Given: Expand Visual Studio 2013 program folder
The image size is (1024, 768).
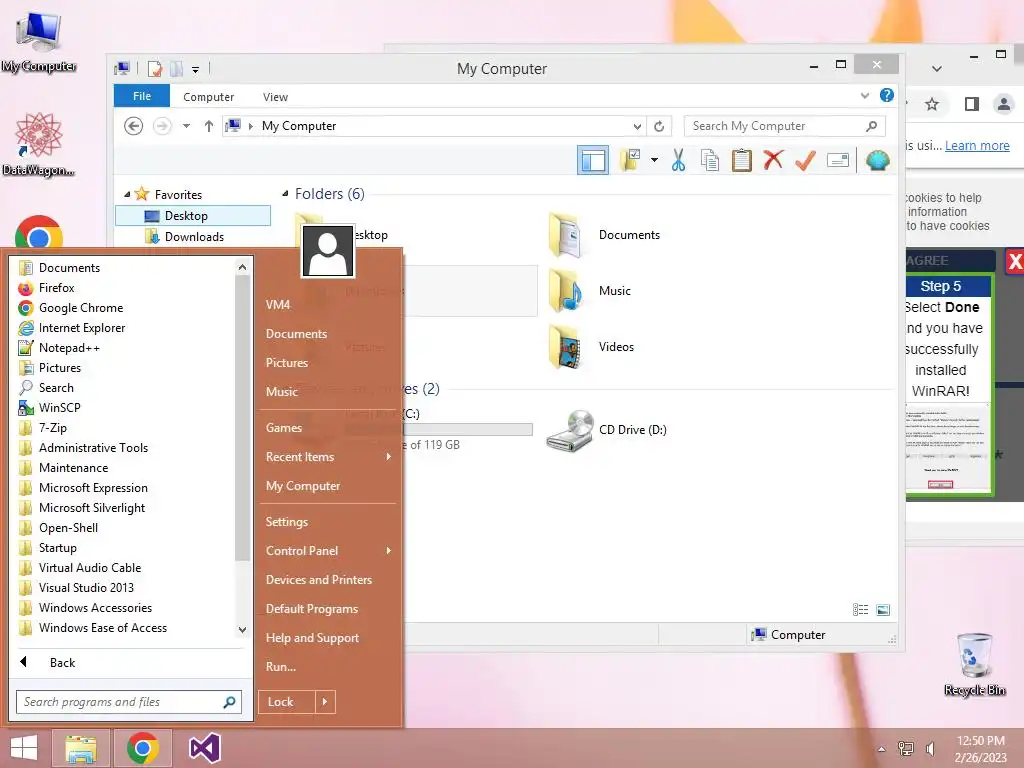Looking at the screenshot, I should 124,588.
